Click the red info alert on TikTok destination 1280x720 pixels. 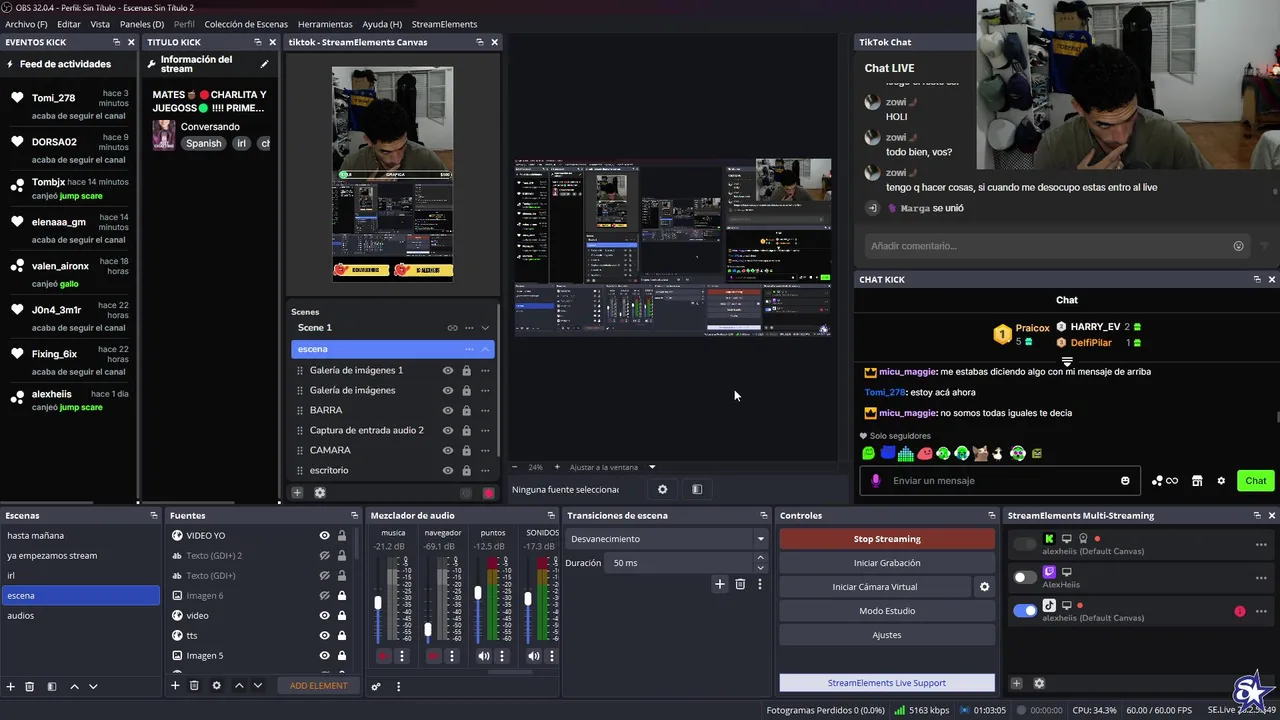tap(1240, 611)
